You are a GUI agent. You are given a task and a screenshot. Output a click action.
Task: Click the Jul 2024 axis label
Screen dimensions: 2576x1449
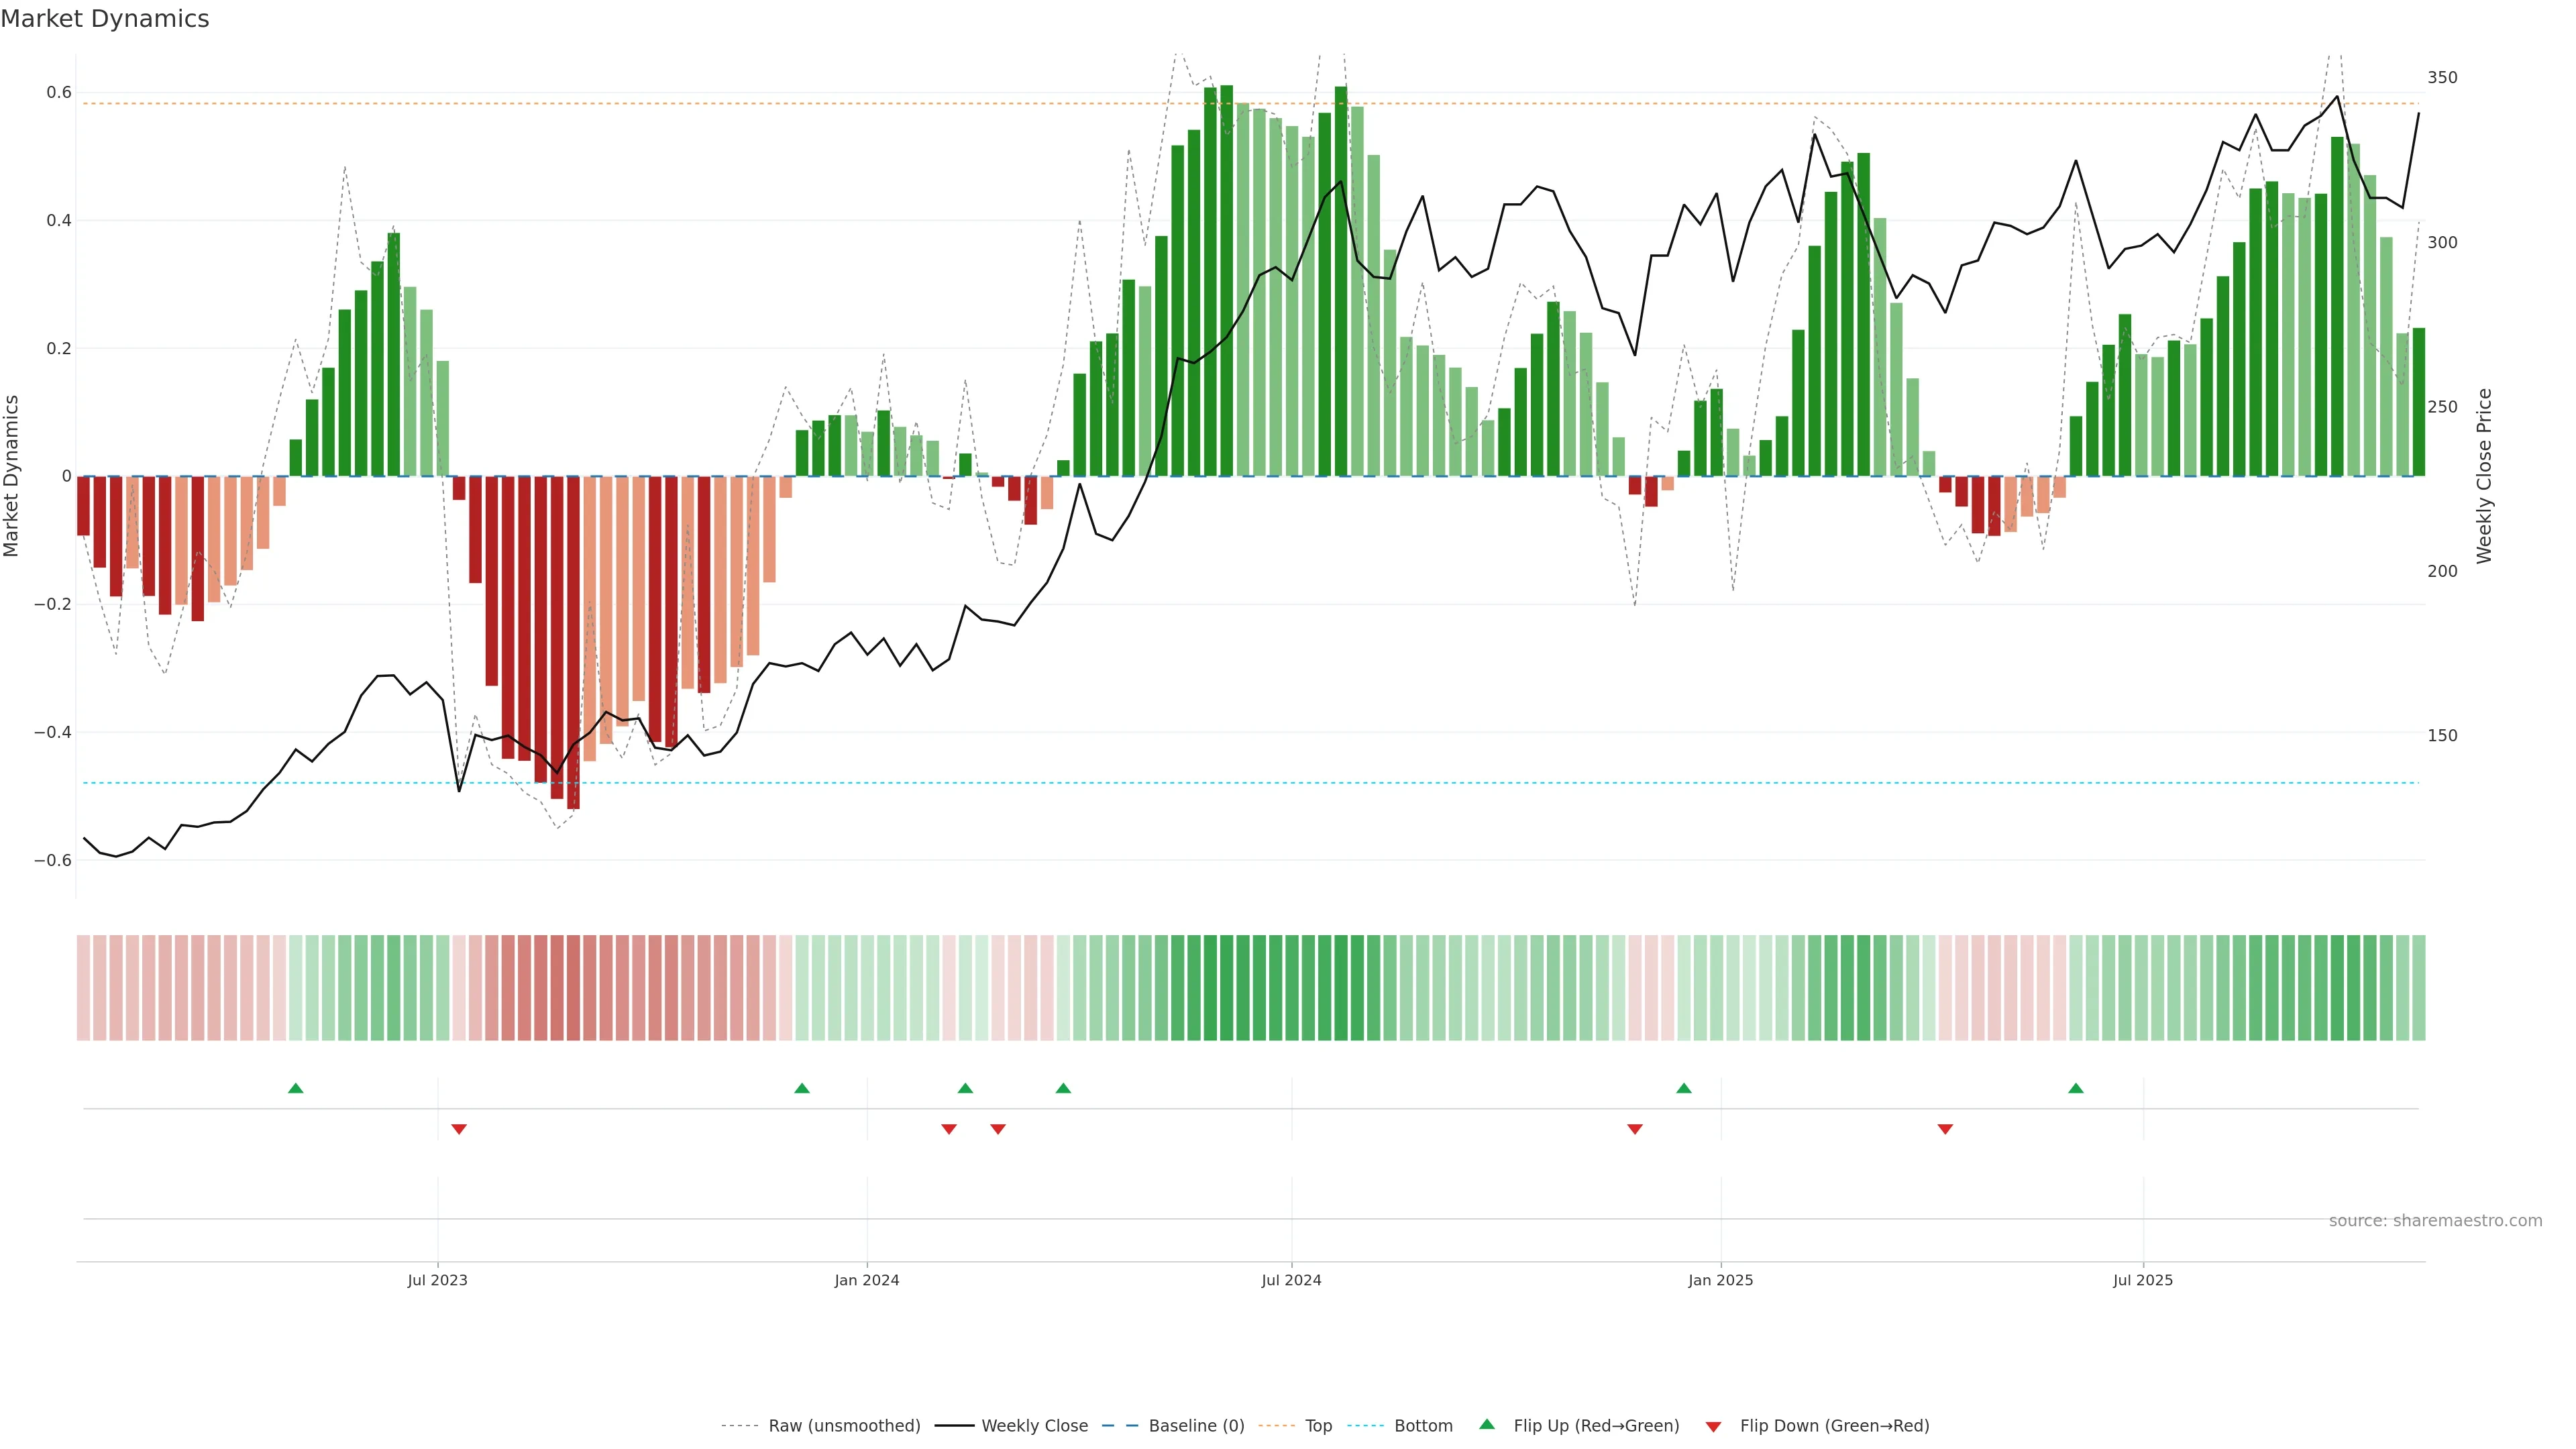1291,1280
